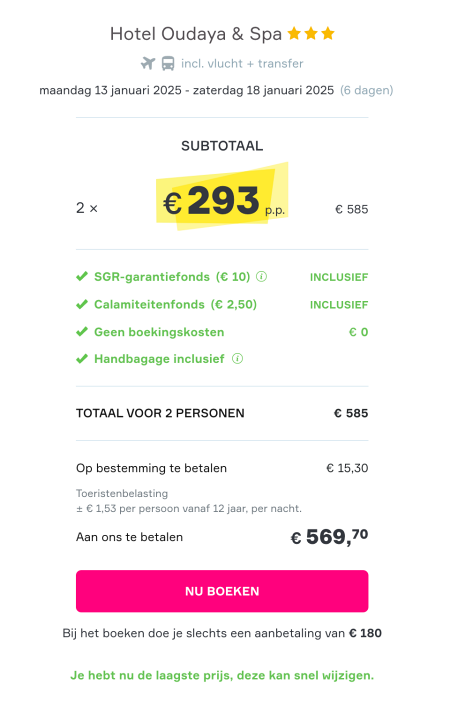Click the laagste prijs notice

pos(222,675)
